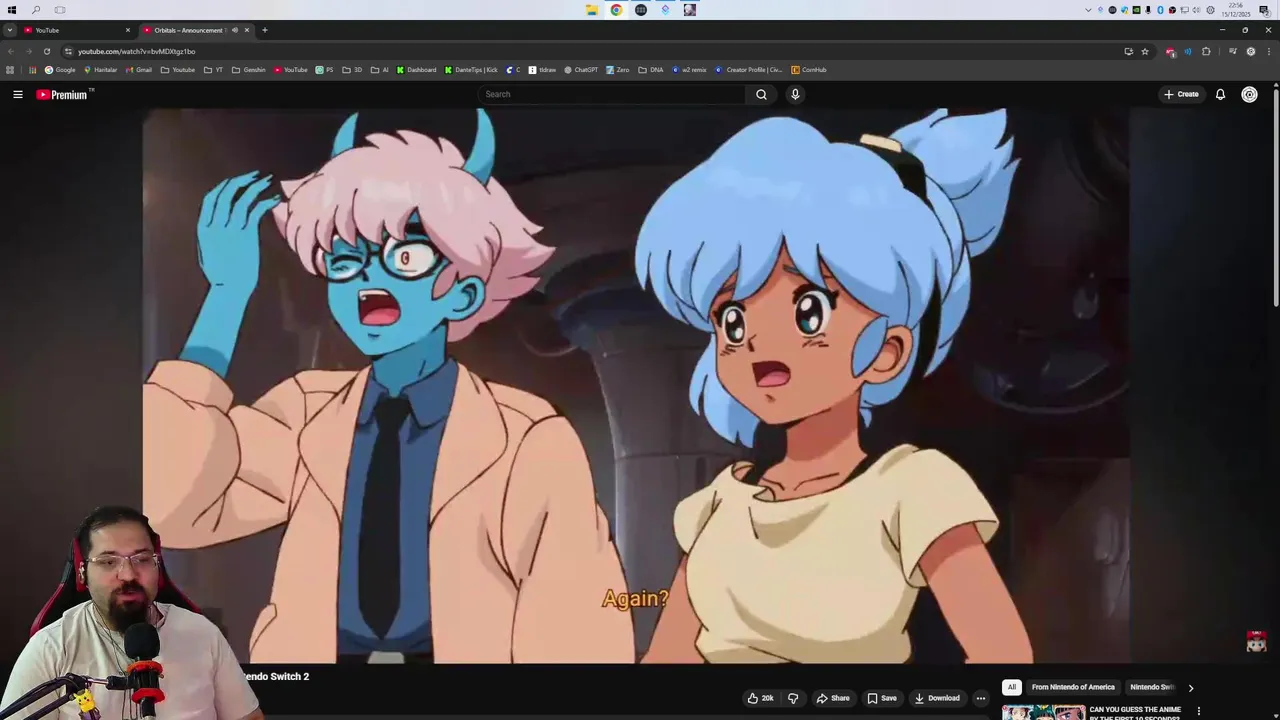The image size is (1280, 720).
Task: Open the ChatGPT bookmark
Action: click(x=581, y=70)
